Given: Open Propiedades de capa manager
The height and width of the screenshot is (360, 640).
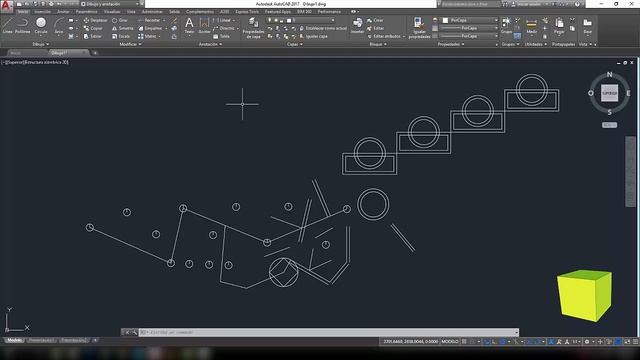Looking at the screenshot, I should click(253, 28).
